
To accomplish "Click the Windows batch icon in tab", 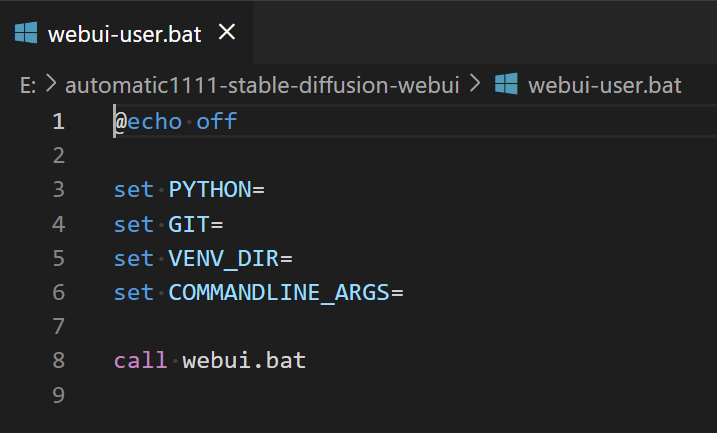I will 26,33.
